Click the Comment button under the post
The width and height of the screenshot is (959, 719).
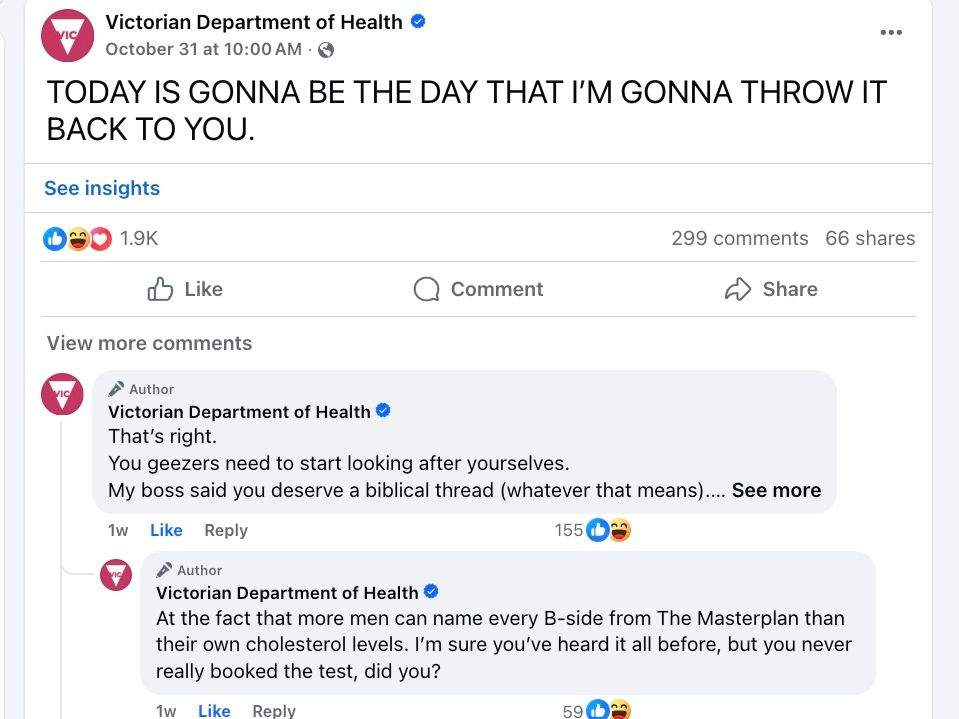tap(478, 289)
